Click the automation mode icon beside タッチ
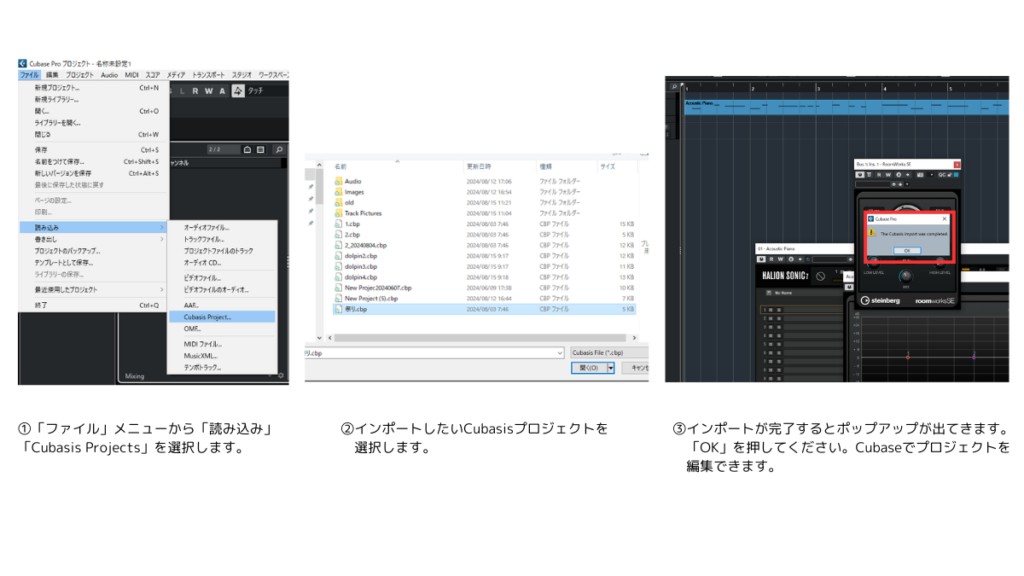 (x=238, y=91)
